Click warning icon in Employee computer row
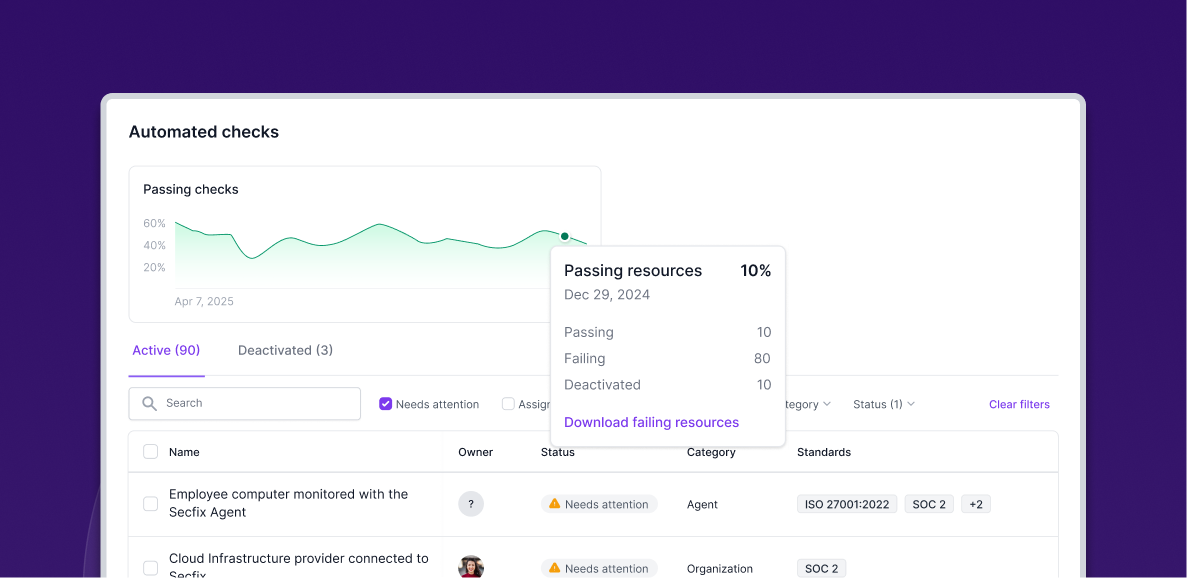This screenshot has width=1187, height=578. [555, 503]
